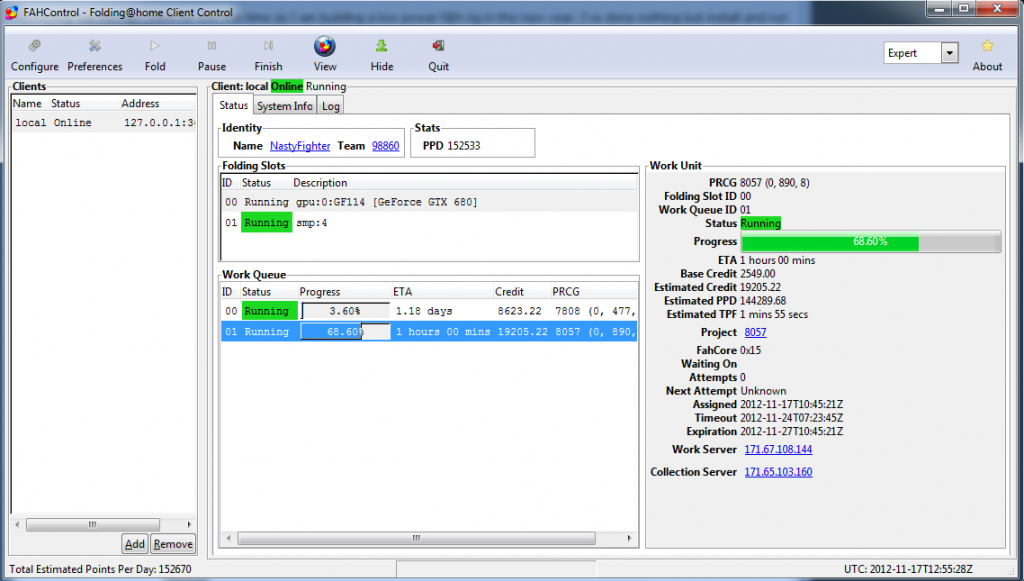Click the Clients Name column header
The width and height of the screenshot is (1024, 581).
pos(27,103)
